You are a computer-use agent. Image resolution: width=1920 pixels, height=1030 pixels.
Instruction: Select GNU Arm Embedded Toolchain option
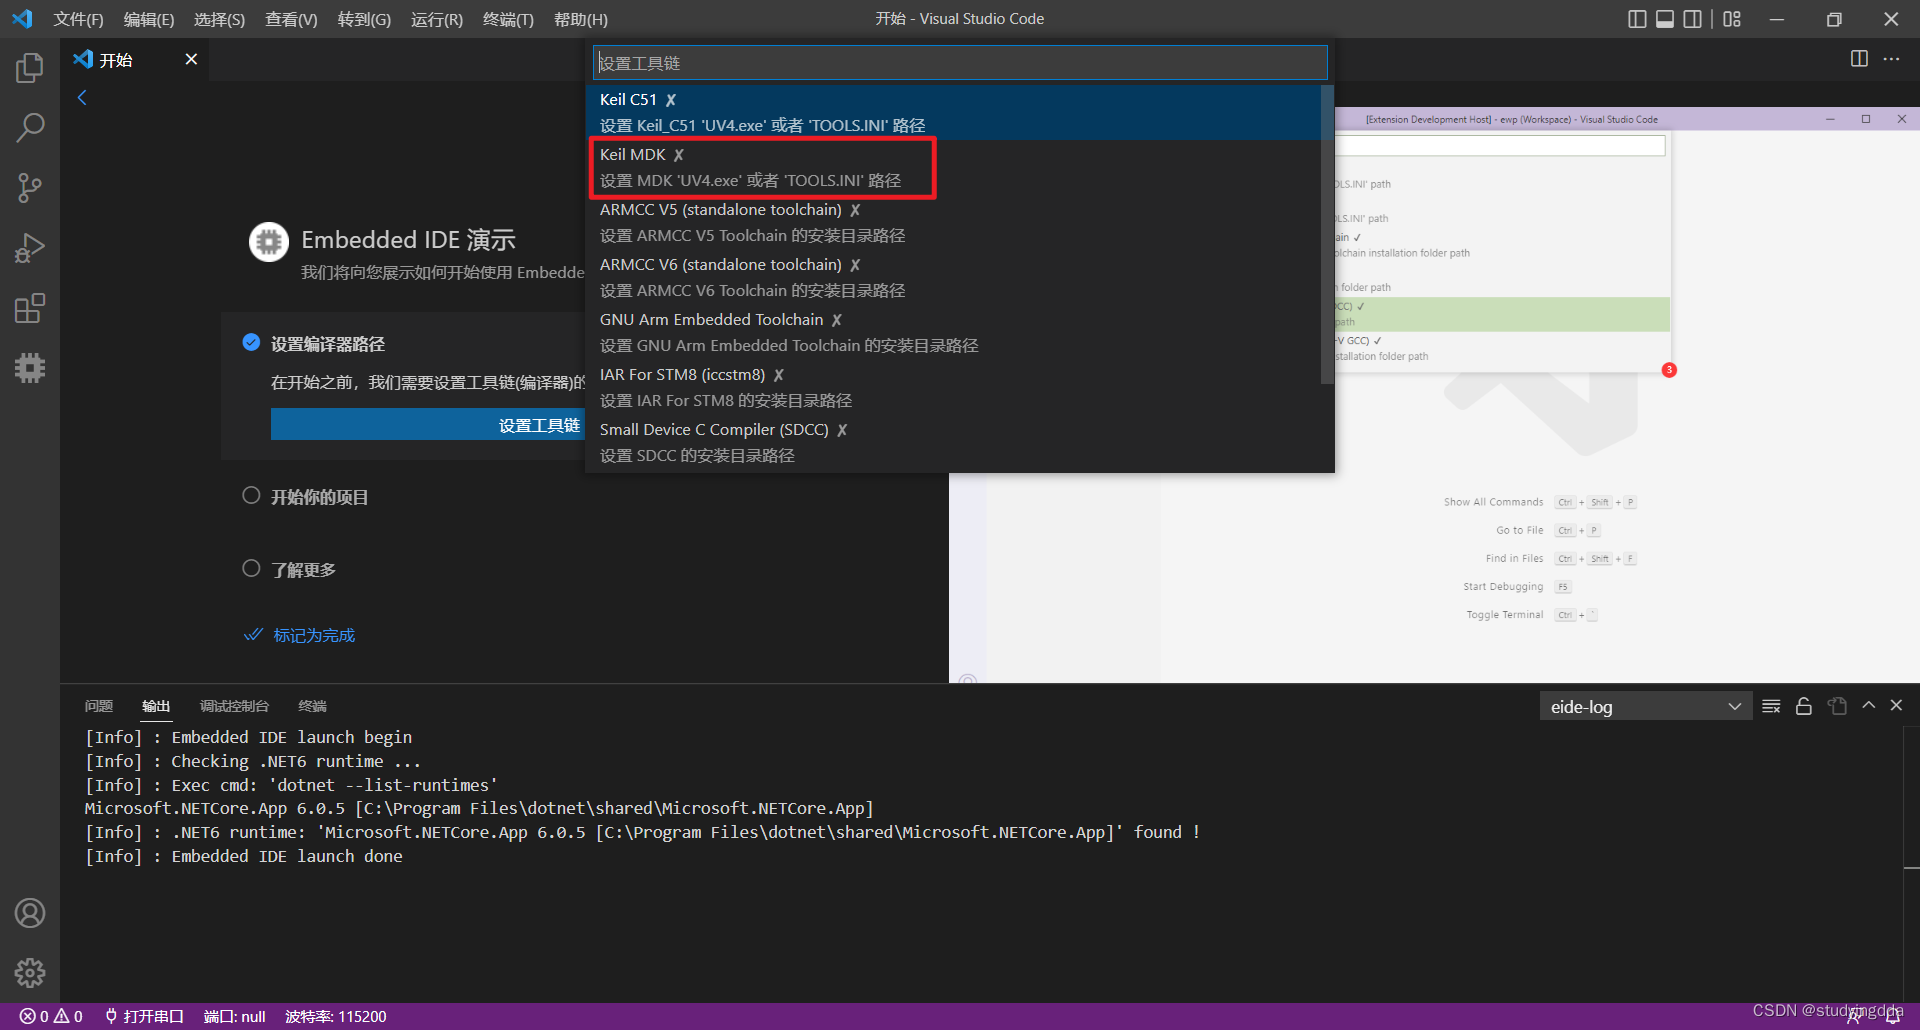(x=953, y=332)
